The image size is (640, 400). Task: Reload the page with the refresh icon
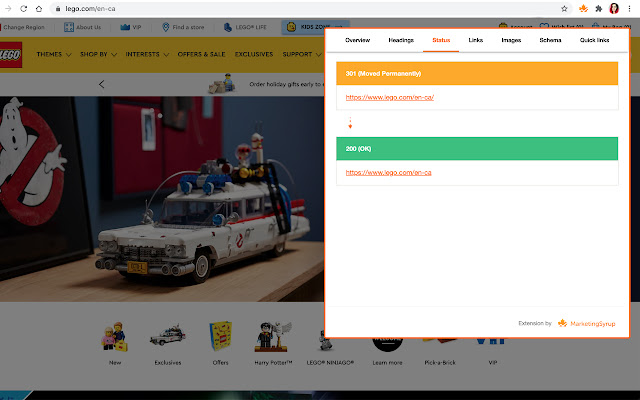(x=24, y=9)
